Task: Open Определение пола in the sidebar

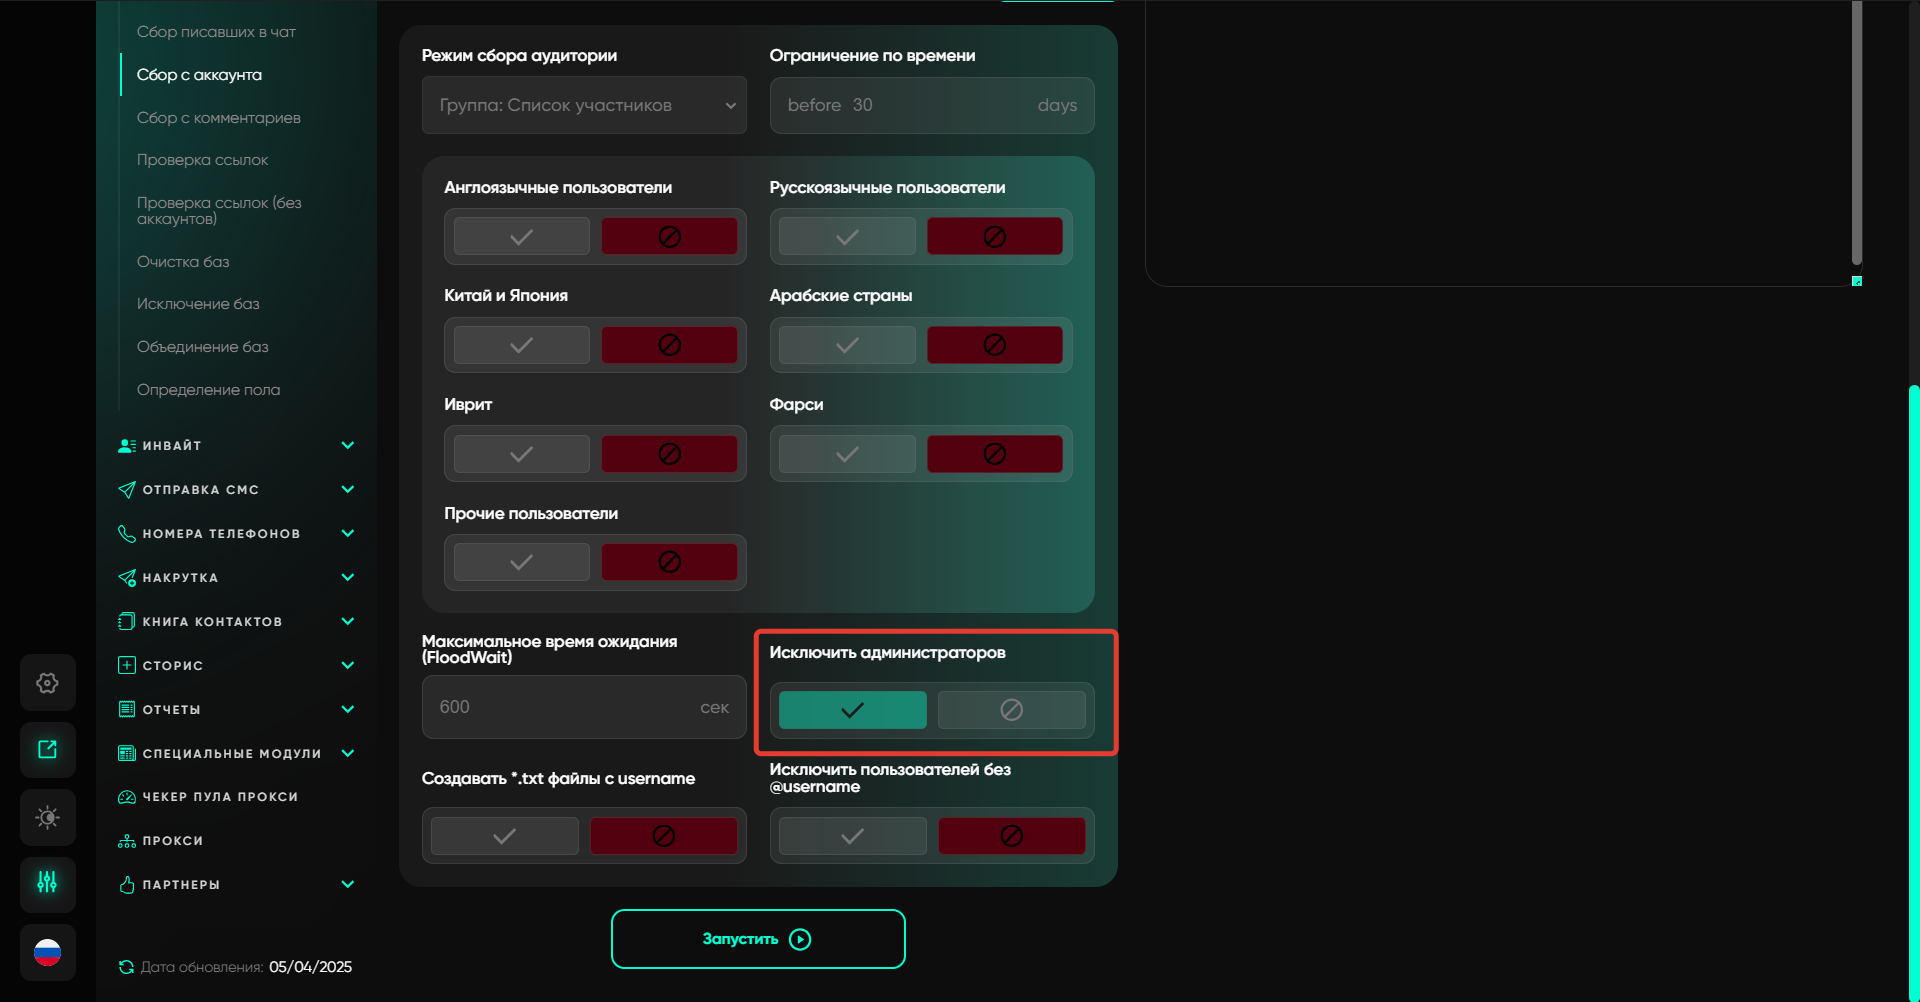Action: tap(208, 390)
